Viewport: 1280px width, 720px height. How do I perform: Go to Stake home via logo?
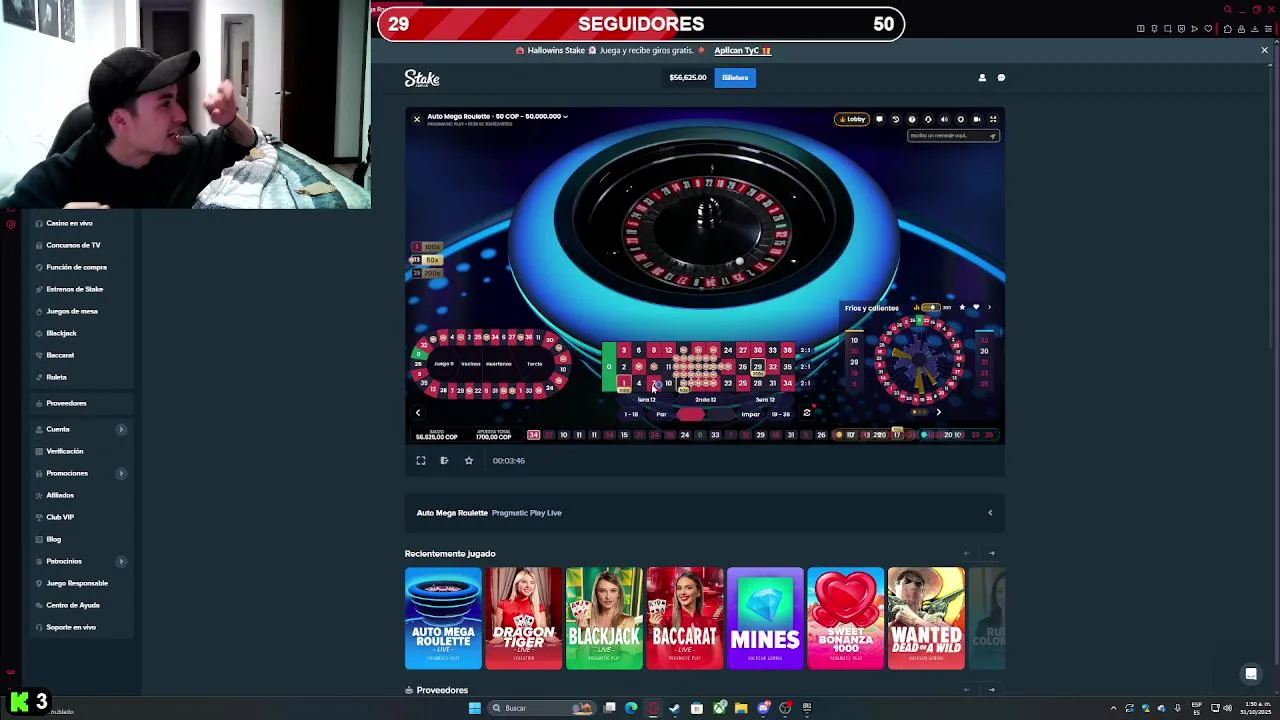point(422,78)
